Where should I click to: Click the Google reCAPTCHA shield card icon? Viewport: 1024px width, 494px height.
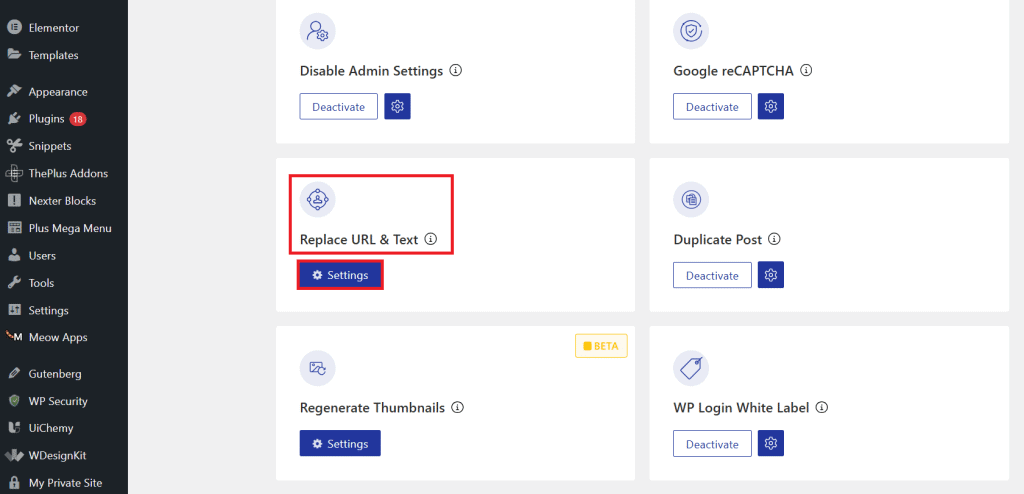(691, 31)
